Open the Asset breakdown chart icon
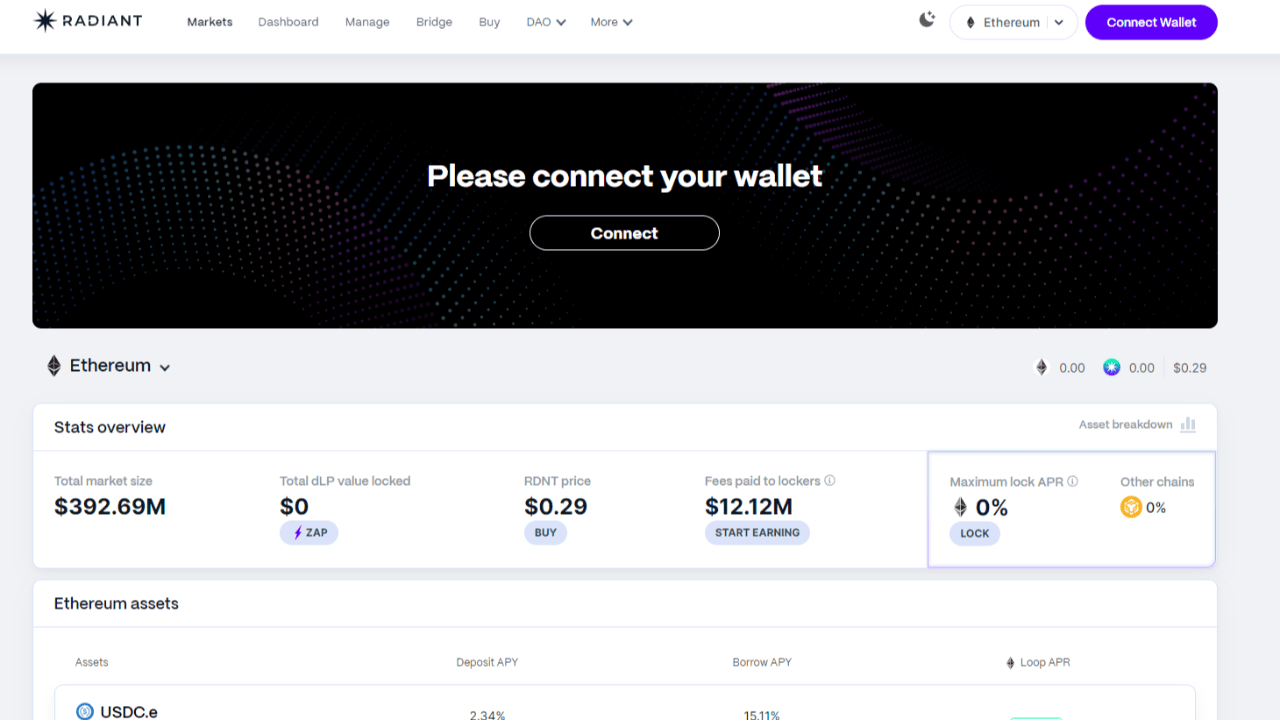This screenshot has width=1280, height=720. pos(1188,424)
